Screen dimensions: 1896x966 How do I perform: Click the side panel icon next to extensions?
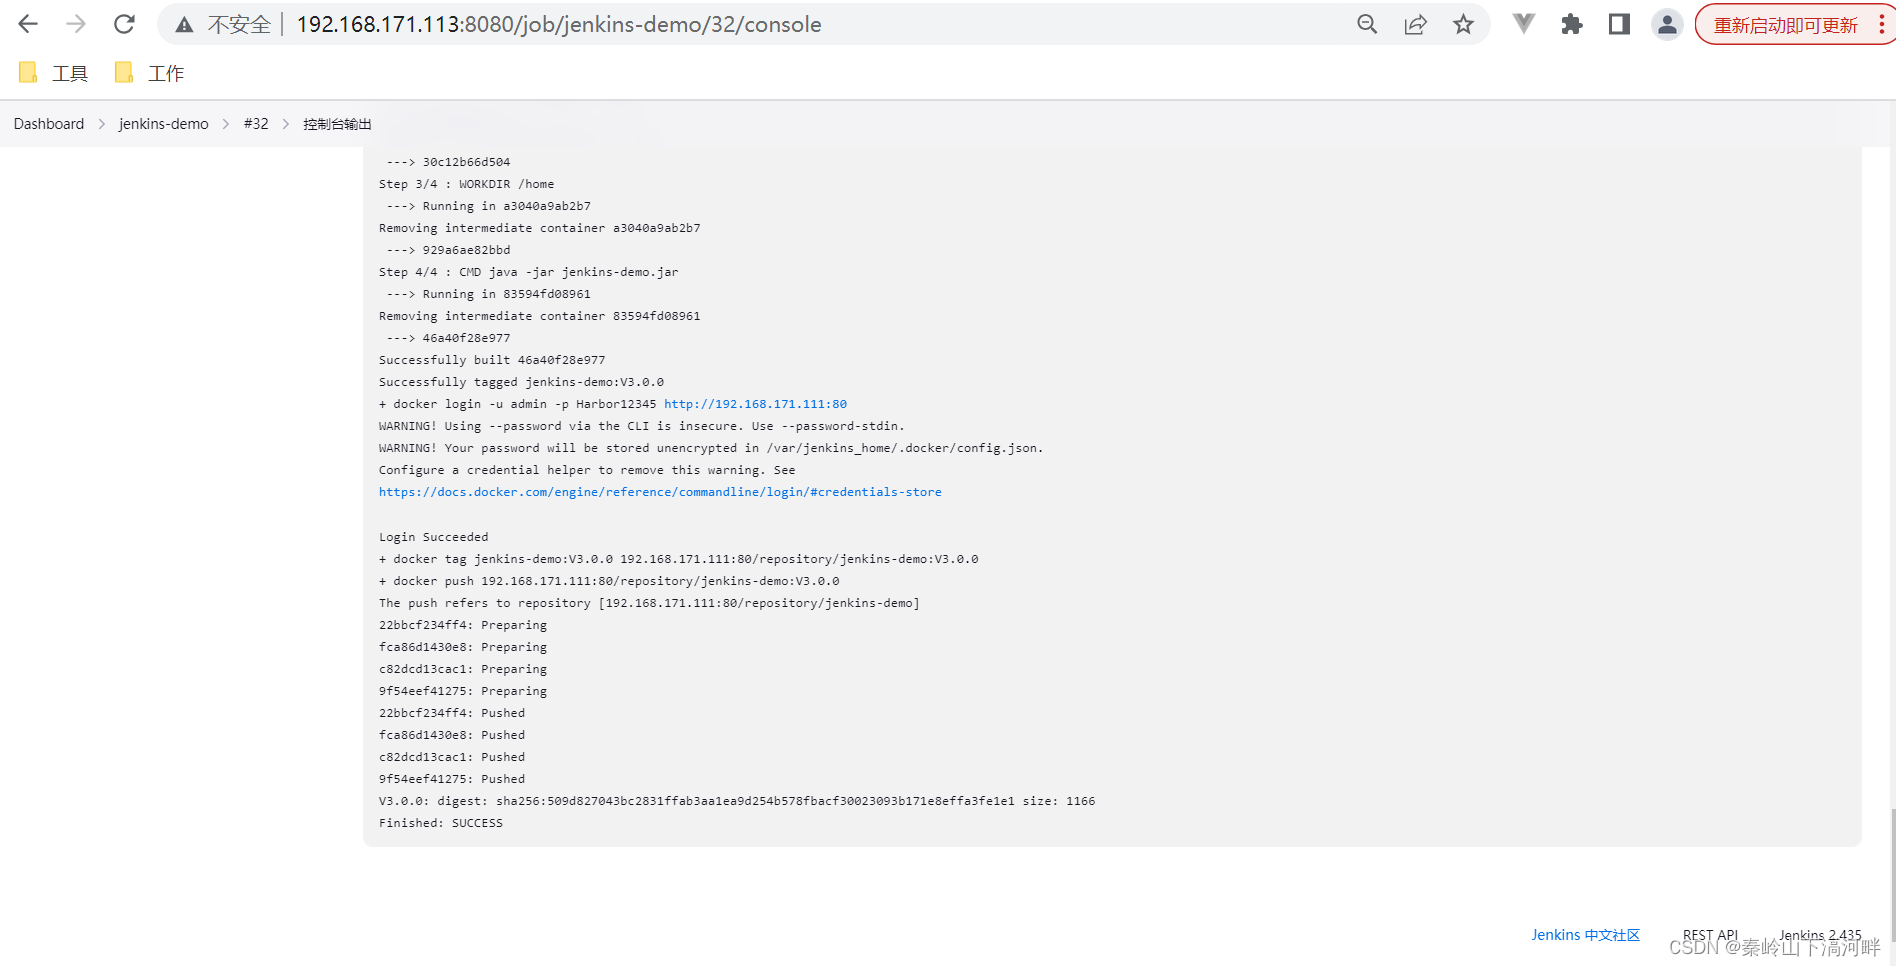click(x=1618, y=24)
